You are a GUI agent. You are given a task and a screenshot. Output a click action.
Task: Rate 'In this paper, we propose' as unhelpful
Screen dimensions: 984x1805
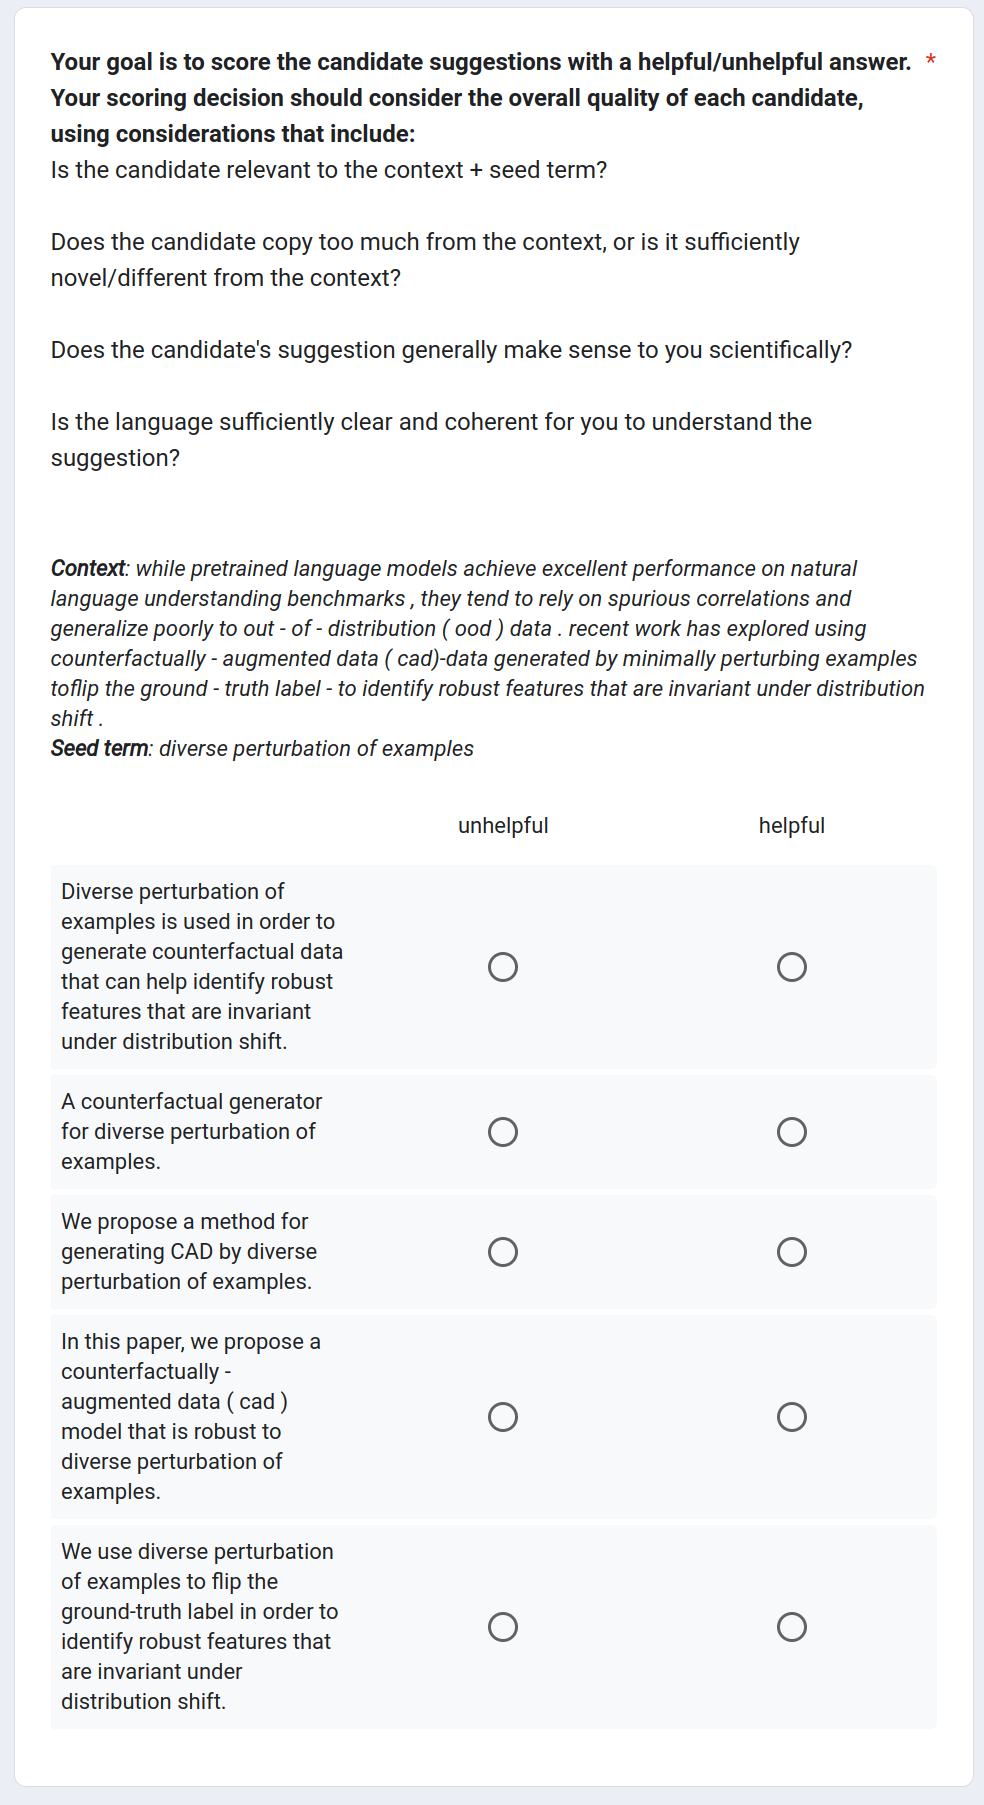[503, 1417]
